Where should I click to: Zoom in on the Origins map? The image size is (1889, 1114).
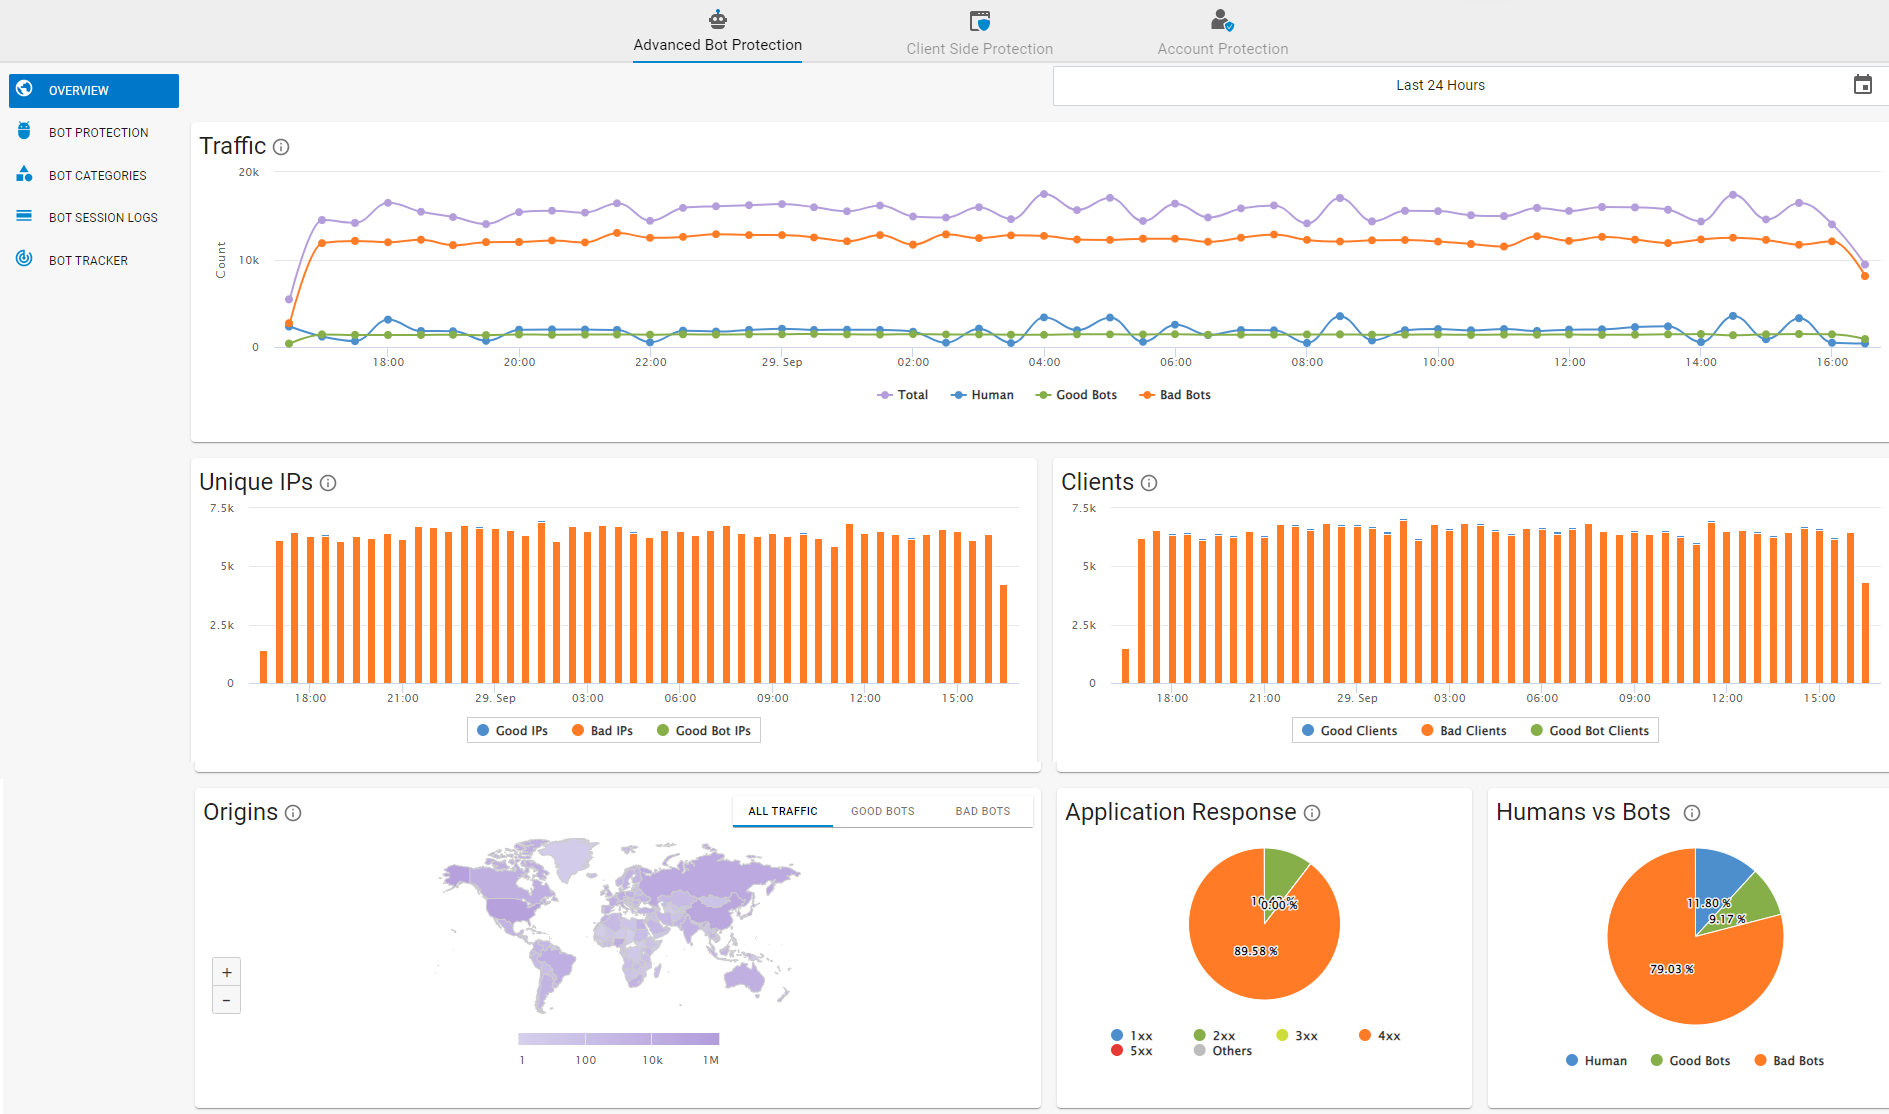[226, 972]
